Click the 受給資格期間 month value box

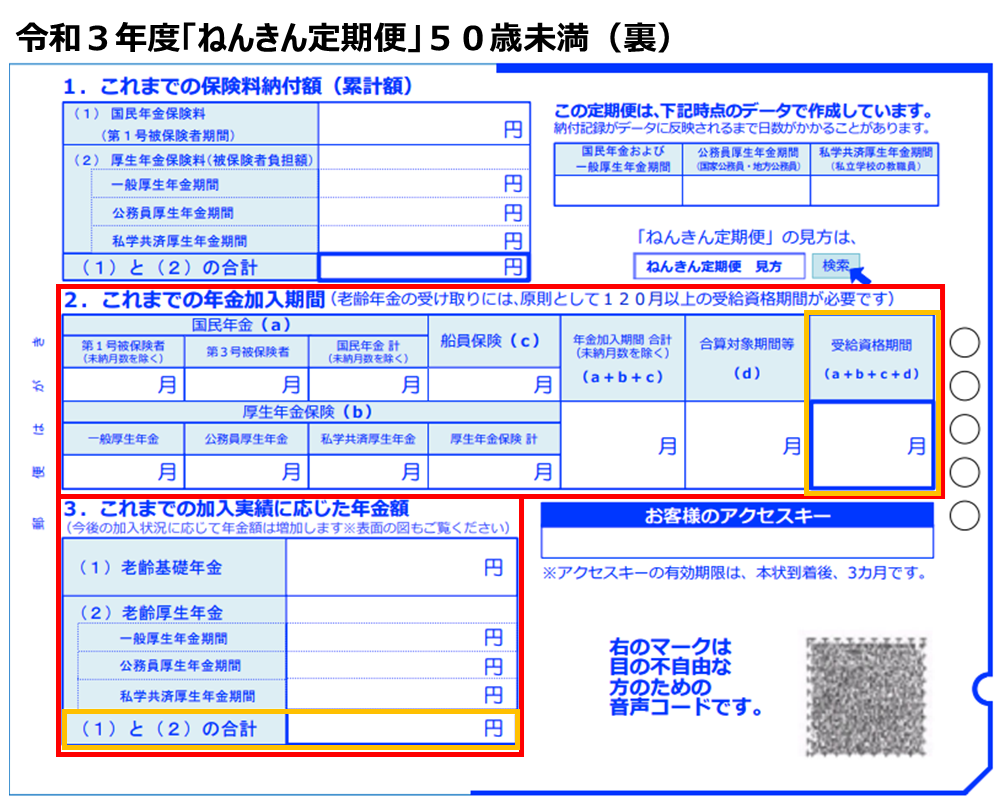point(871,445)
